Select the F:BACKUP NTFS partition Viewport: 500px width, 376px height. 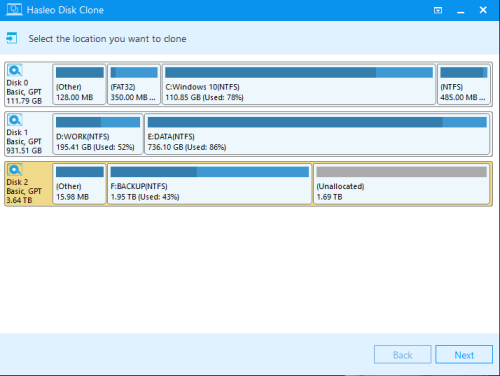pos(210,184)
